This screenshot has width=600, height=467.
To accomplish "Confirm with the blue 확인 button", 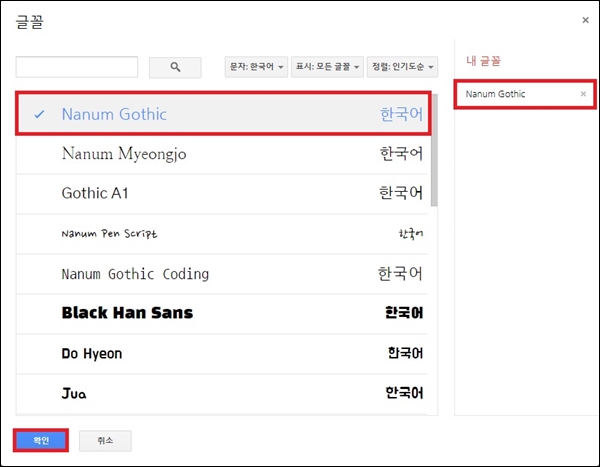I will pos(41,440).
